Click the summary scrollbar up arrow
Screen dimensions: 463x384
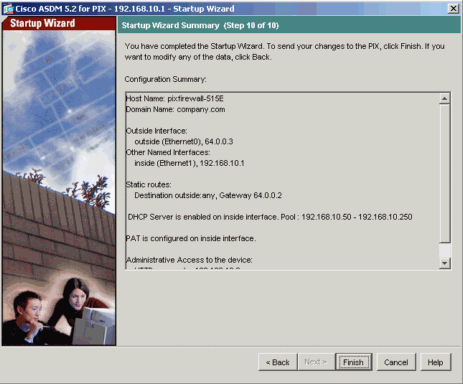(445, 99)
